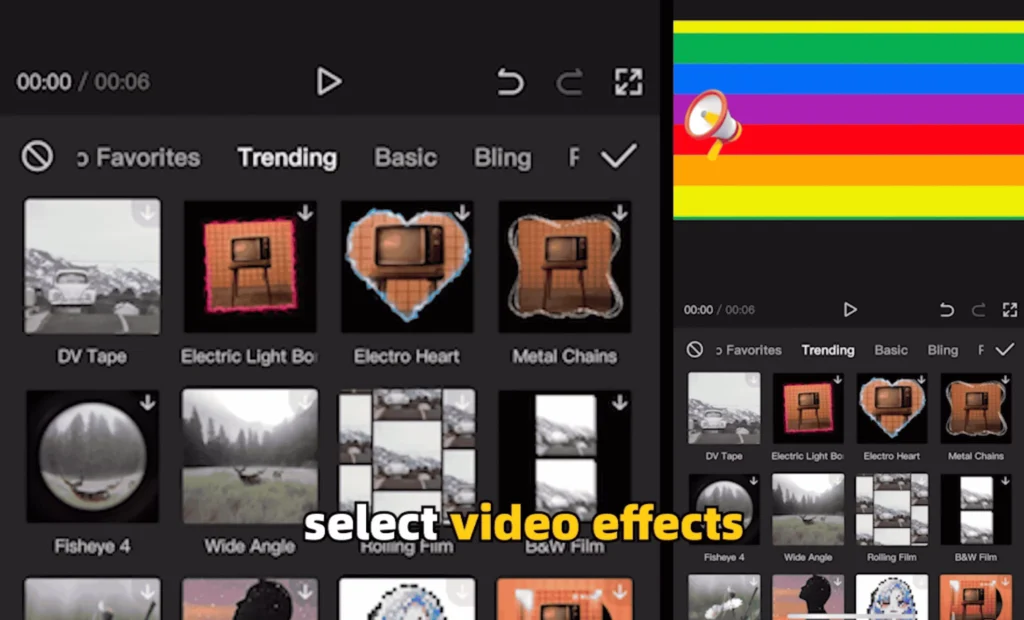Image resolution: width=1024 pixels, height=620 pixels.
Task: Pick the large Fisheye 4 thumbnail
Action: point(92,457)
